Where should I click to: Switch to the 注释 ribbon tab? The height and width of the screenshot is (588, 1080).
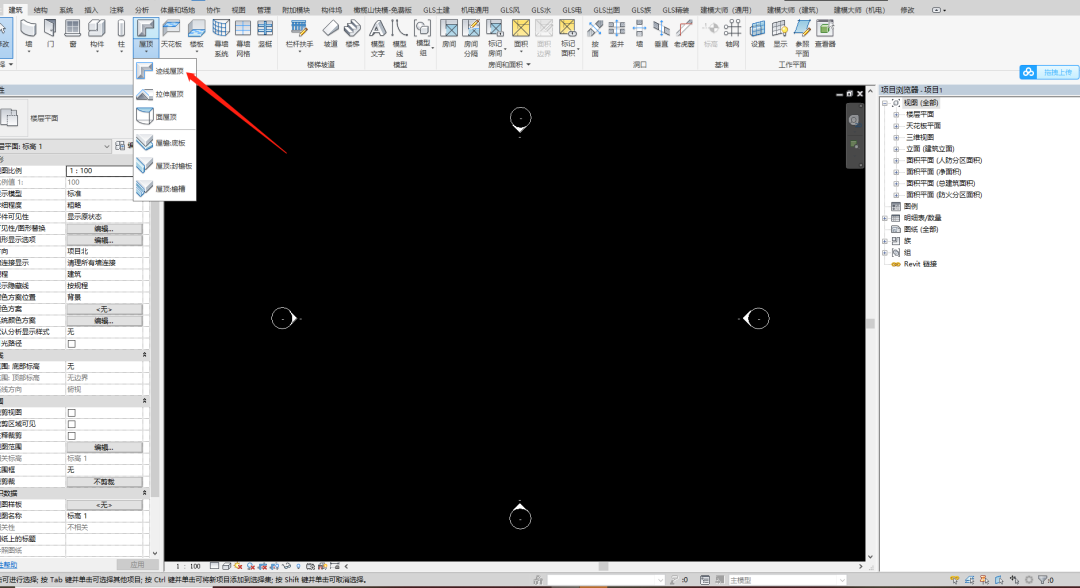tap(116, 10)
